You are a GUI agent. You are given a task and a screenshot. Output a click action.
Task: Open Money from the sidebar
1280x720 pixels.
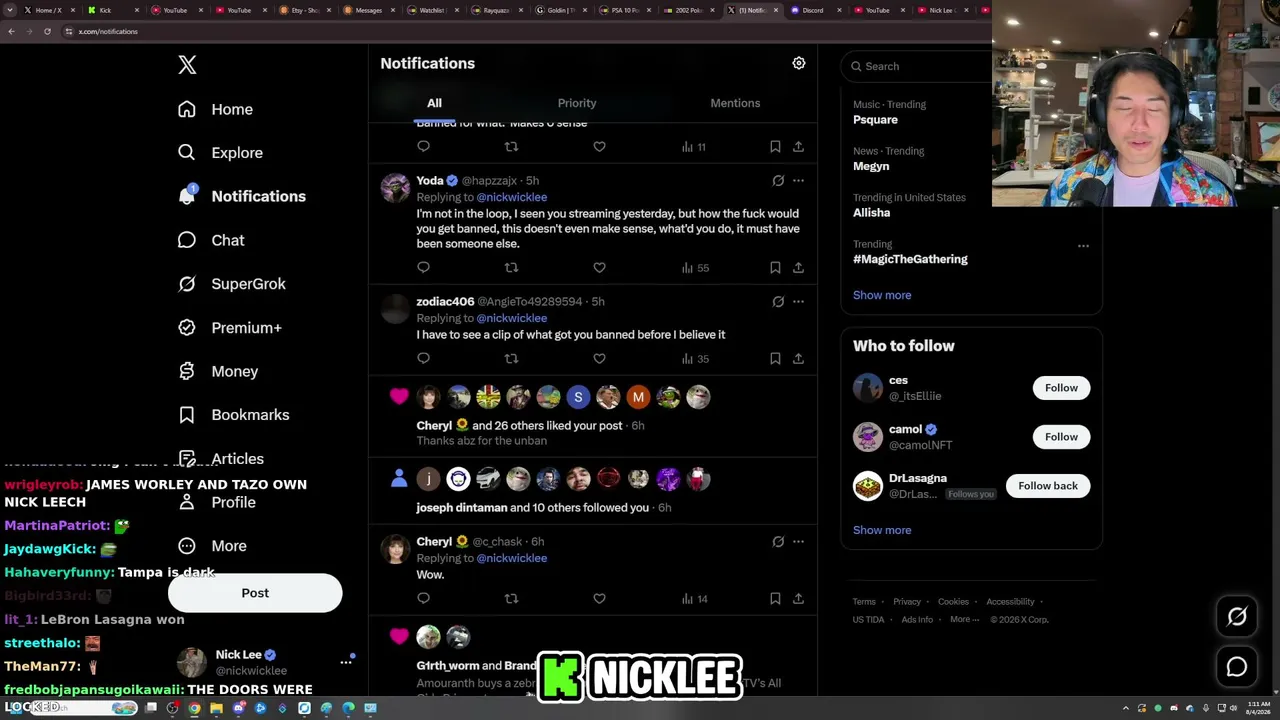coord(217,371)
